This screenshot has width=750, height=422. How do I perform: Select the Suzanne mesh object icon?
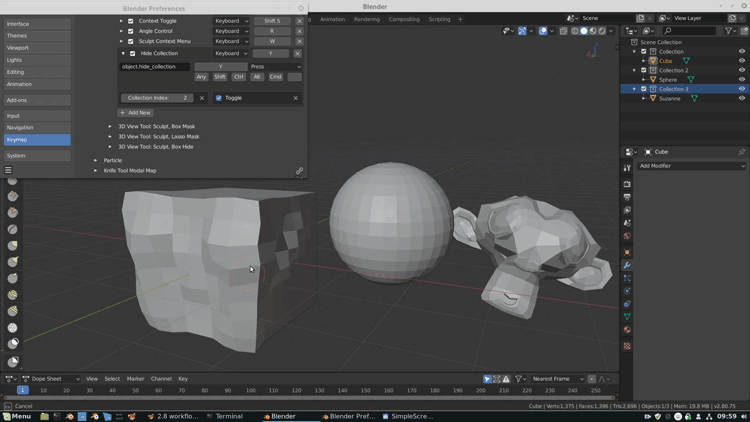(x=653, y=98)
